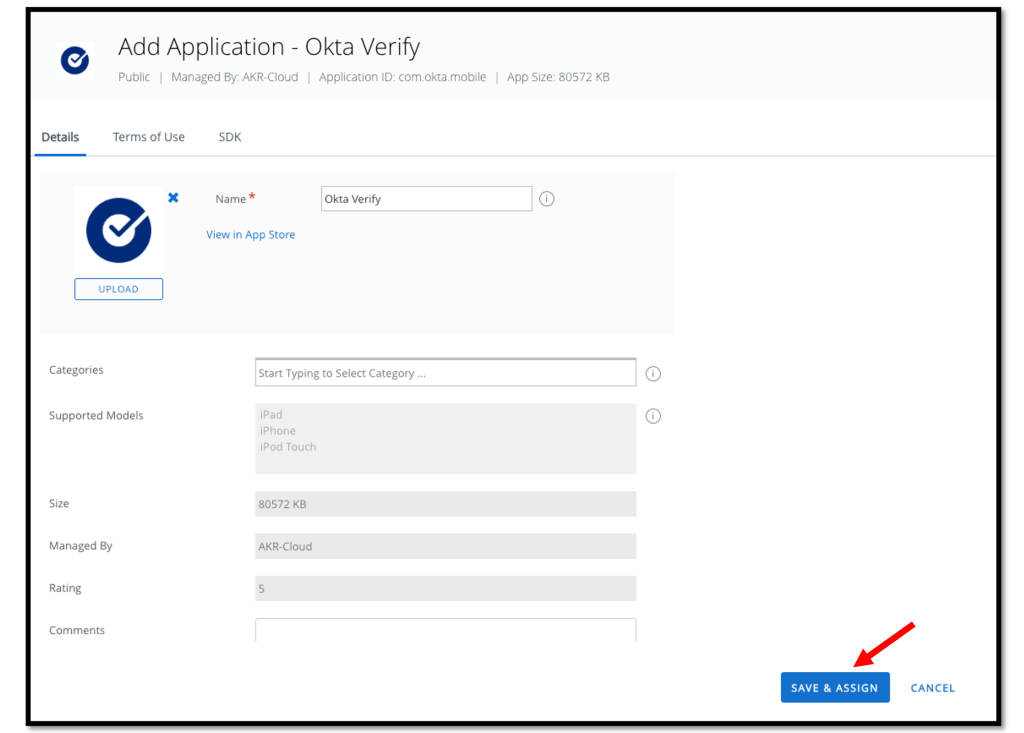Open the Categories selection field
Image resolution: width=1024 pixels, height=733 pixels.
[445, 373]
